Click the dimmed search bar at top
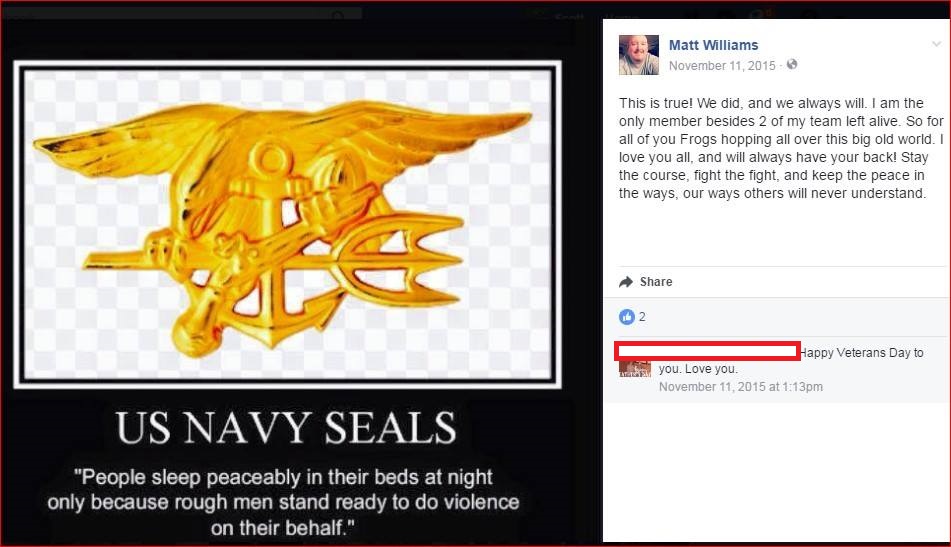Viewport: 951px width, 547px height. (x=182, y=13)
